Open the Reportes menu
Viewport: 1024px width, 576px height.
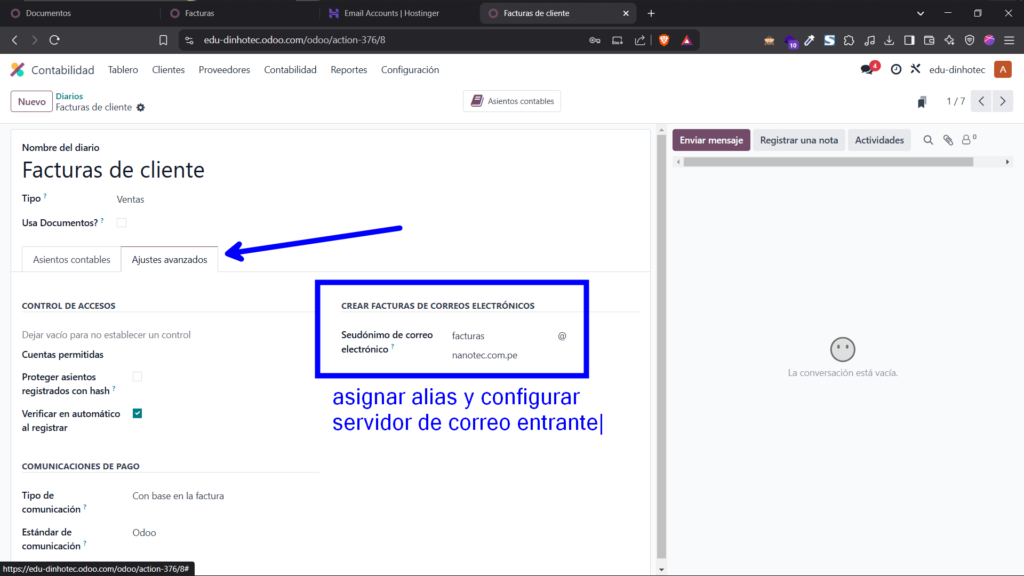coord(349,69)
